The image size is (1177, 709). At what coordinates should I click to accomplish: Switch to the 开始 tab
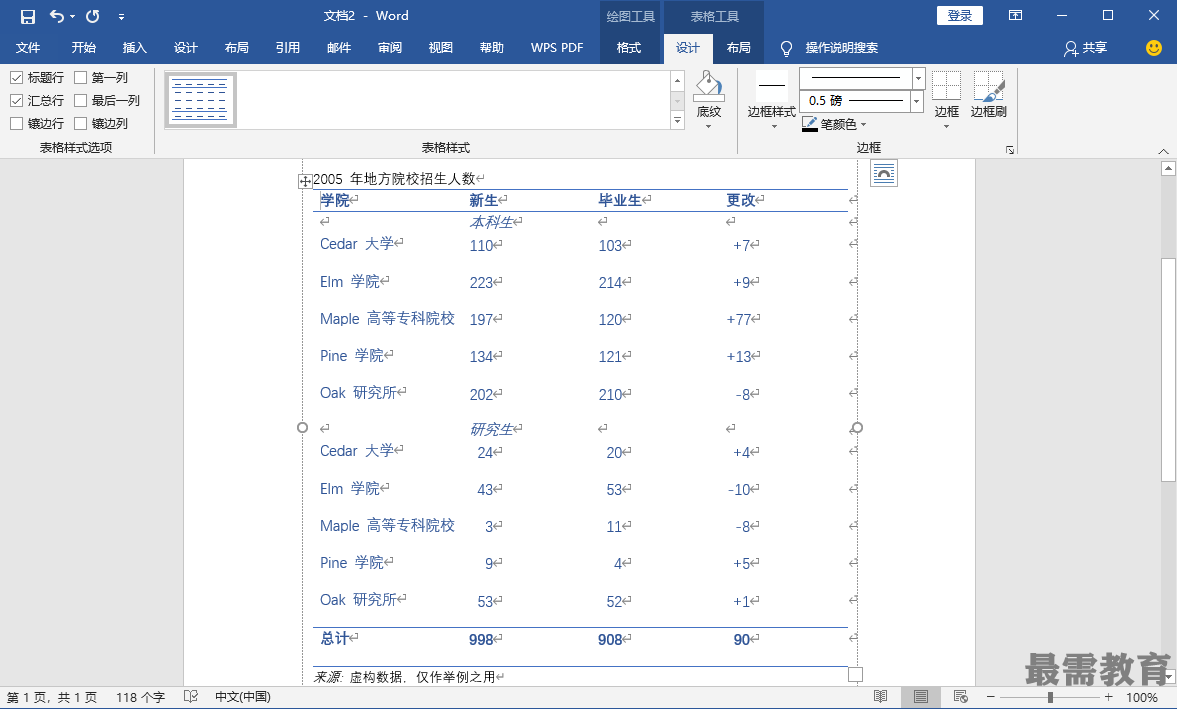83,48
